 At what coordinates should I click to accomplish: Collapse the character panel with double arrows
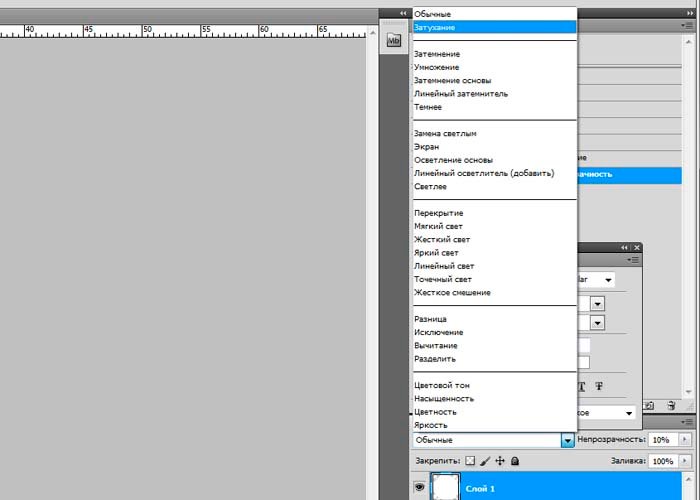click(625, 247)
